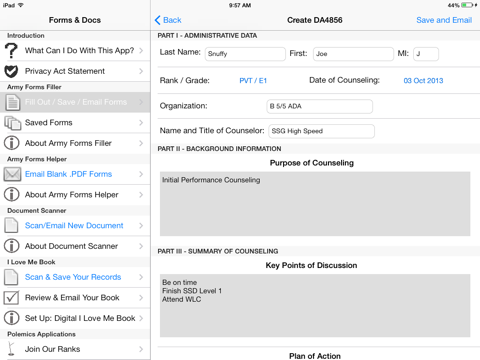Image resolution: width=480 pixels, height=360 pixels.
Task: Click the info icon for Set Up: Digital I Love Me Book
Action: (x=12, y=318)
